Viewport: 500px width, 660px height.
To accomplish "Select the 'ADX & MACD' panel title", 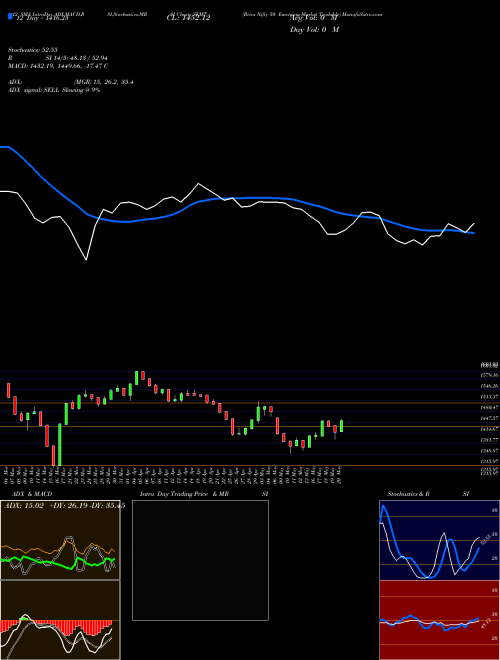I will click(x=32, y=494).
